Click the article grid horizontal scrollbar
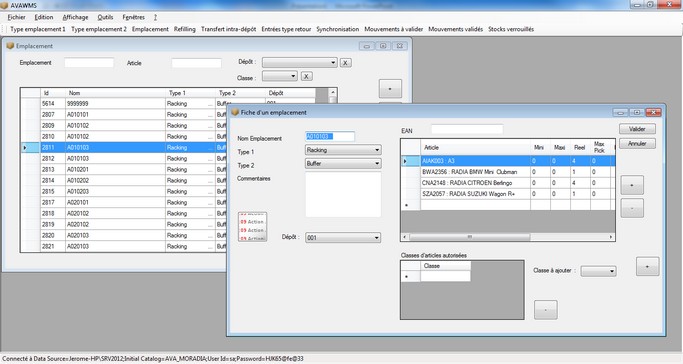The image size is (683, 364). click(x=470, y=237)
